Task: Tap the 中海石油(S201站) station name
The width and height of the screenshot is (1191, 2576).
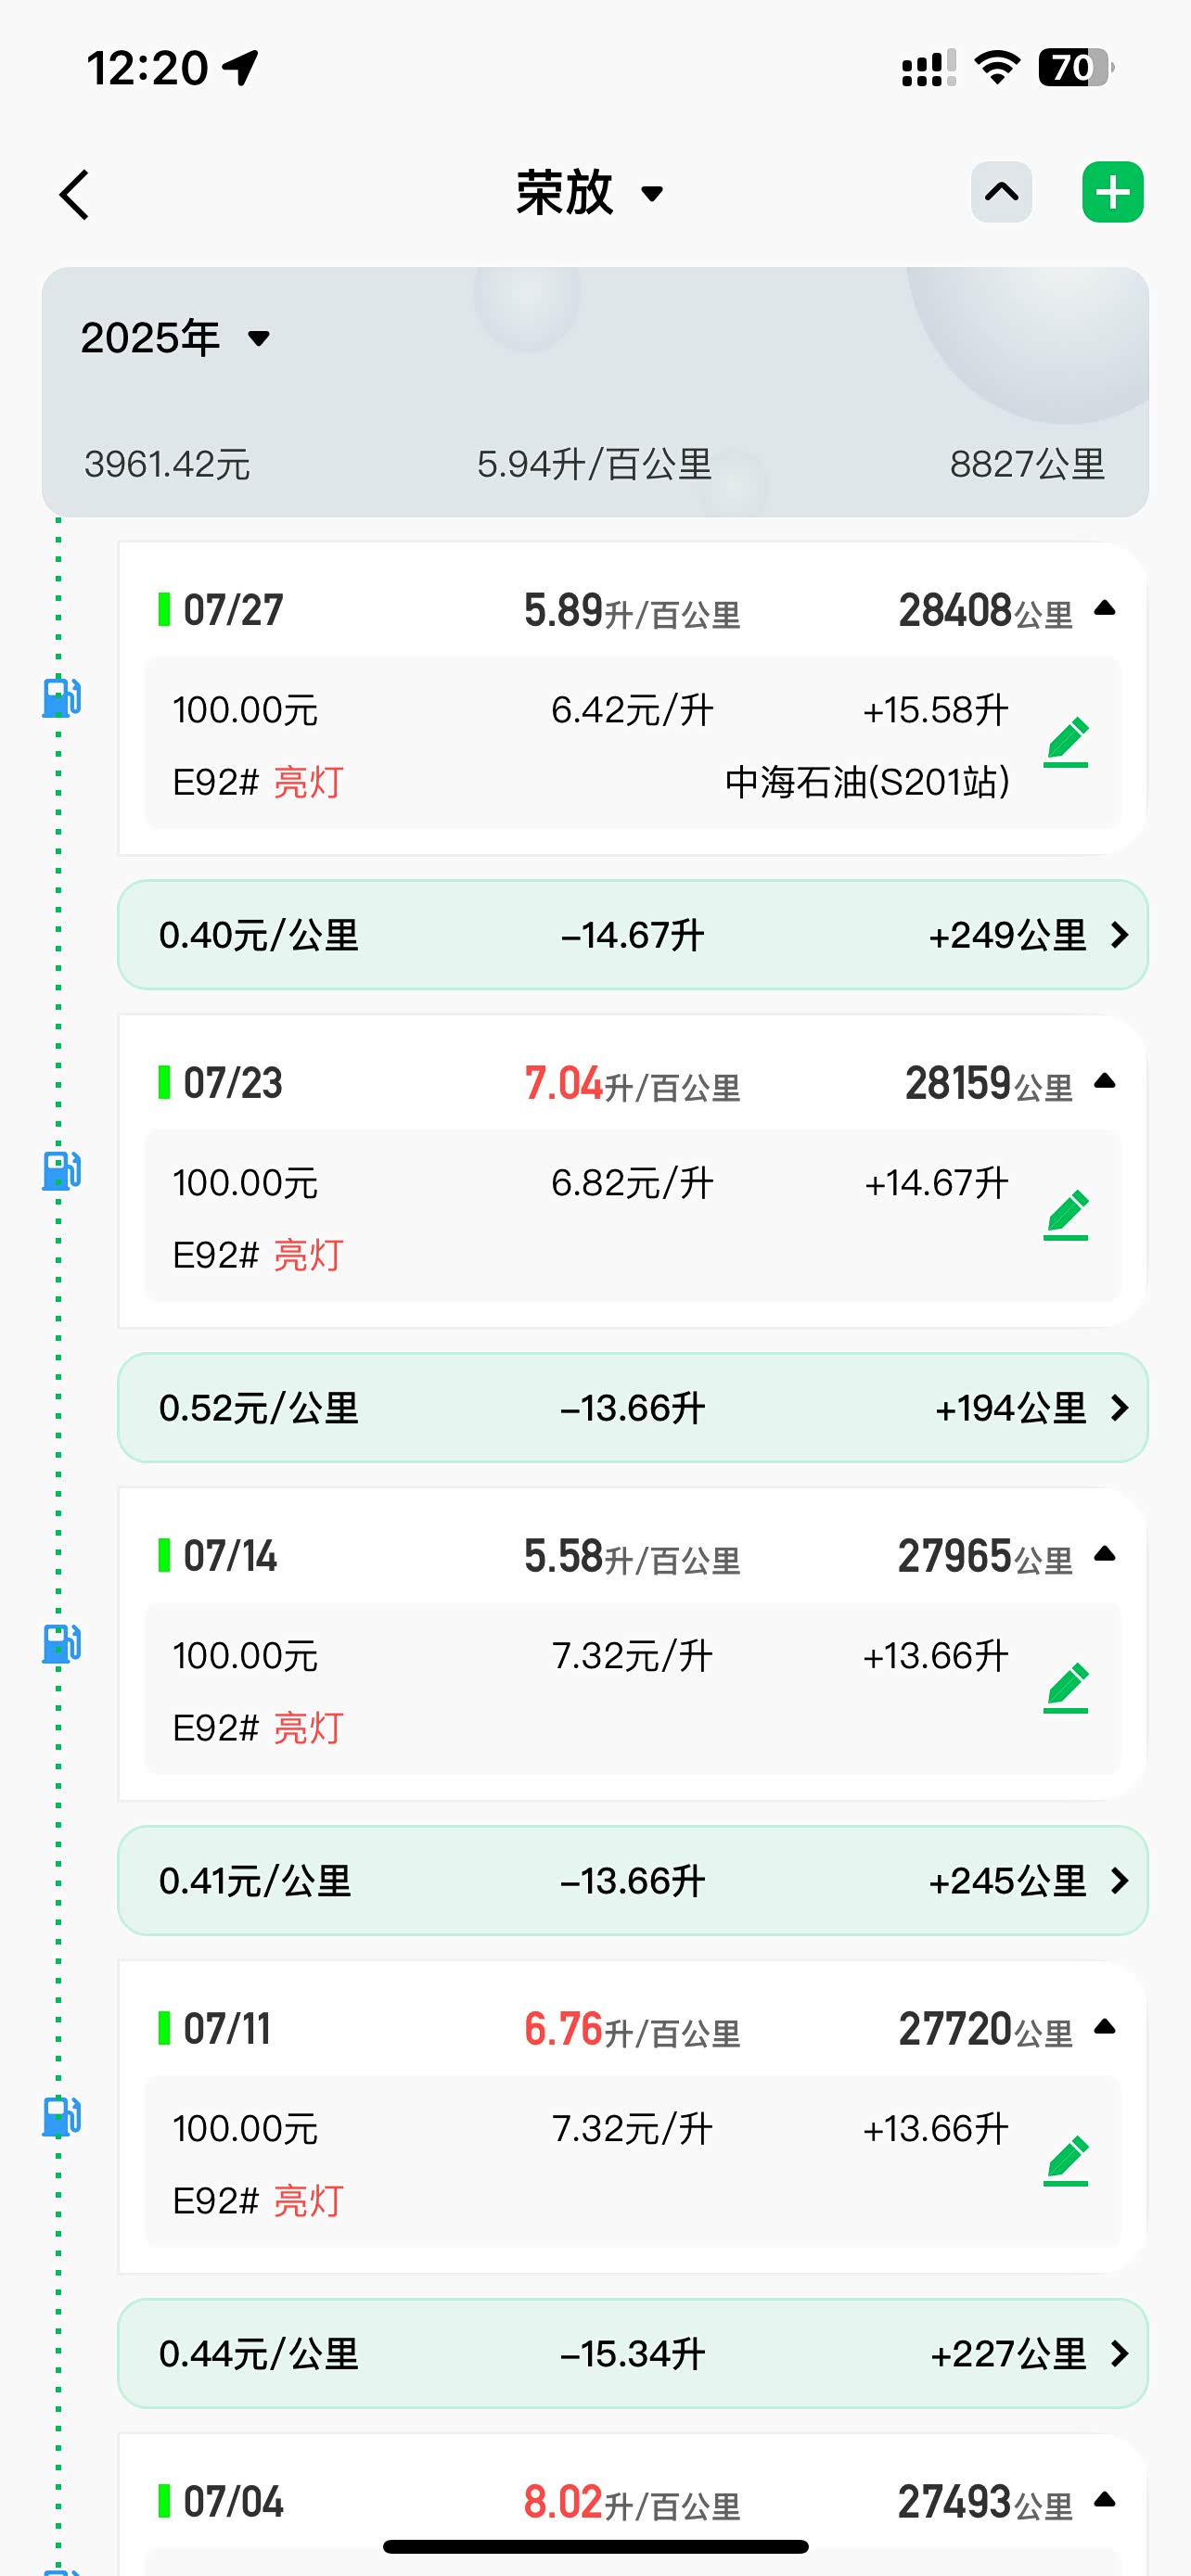Action: (867, 782)
